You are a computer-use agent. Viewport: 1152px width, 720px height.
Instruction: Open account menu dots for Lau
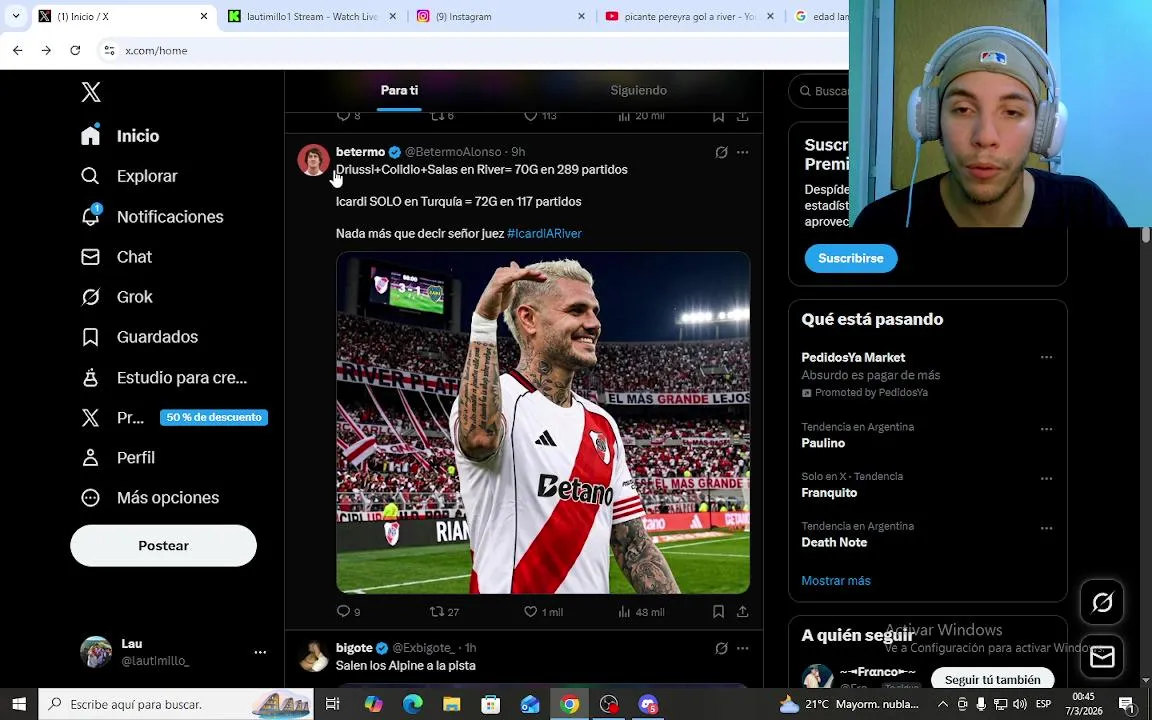coord(260,652)
